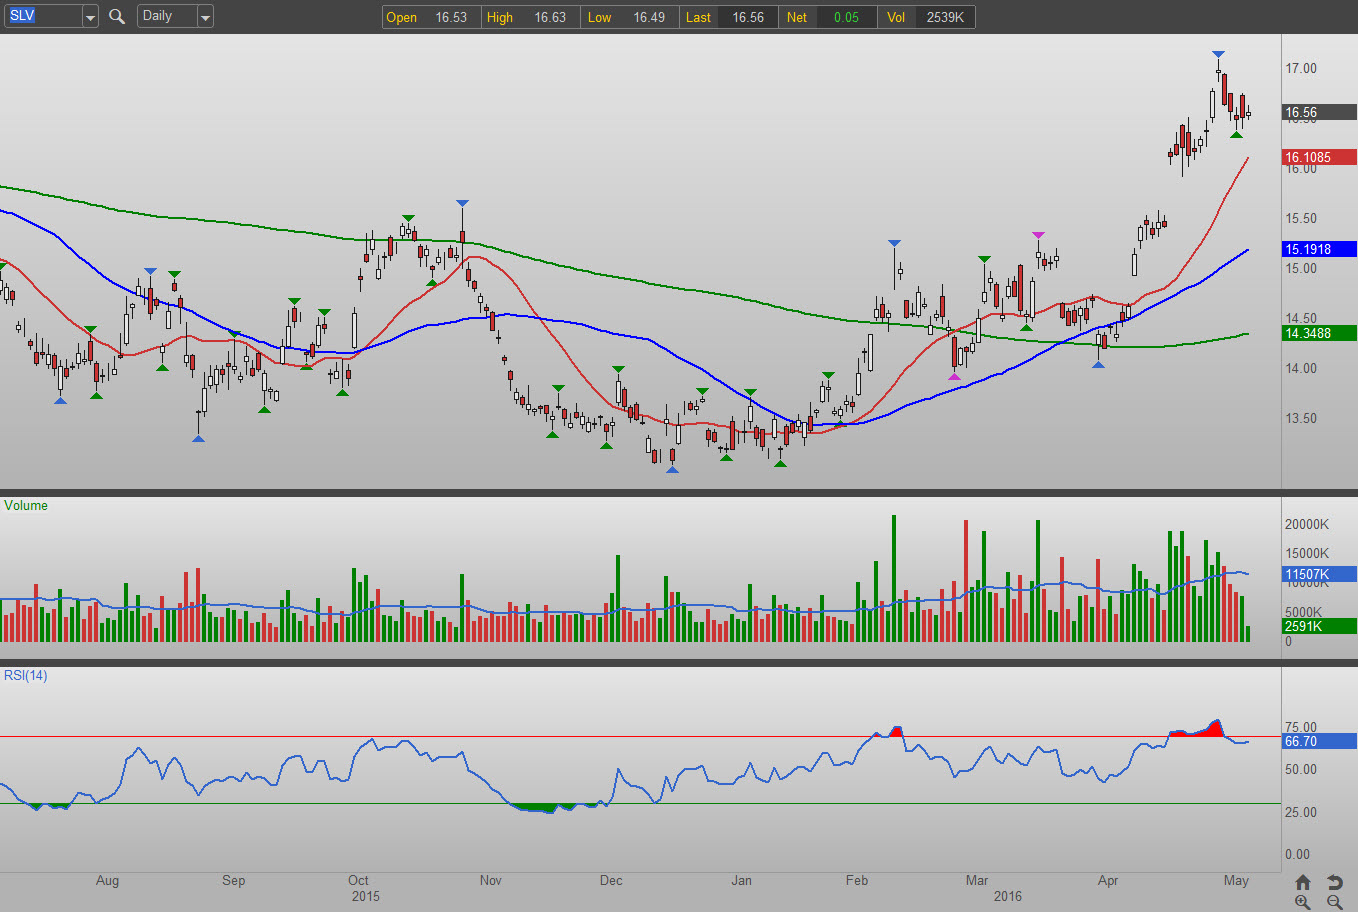The height and width of the screenshot is (912, 1358).
Task: Click the green 14.3488 moving average tag
Action: point(1318,333)
